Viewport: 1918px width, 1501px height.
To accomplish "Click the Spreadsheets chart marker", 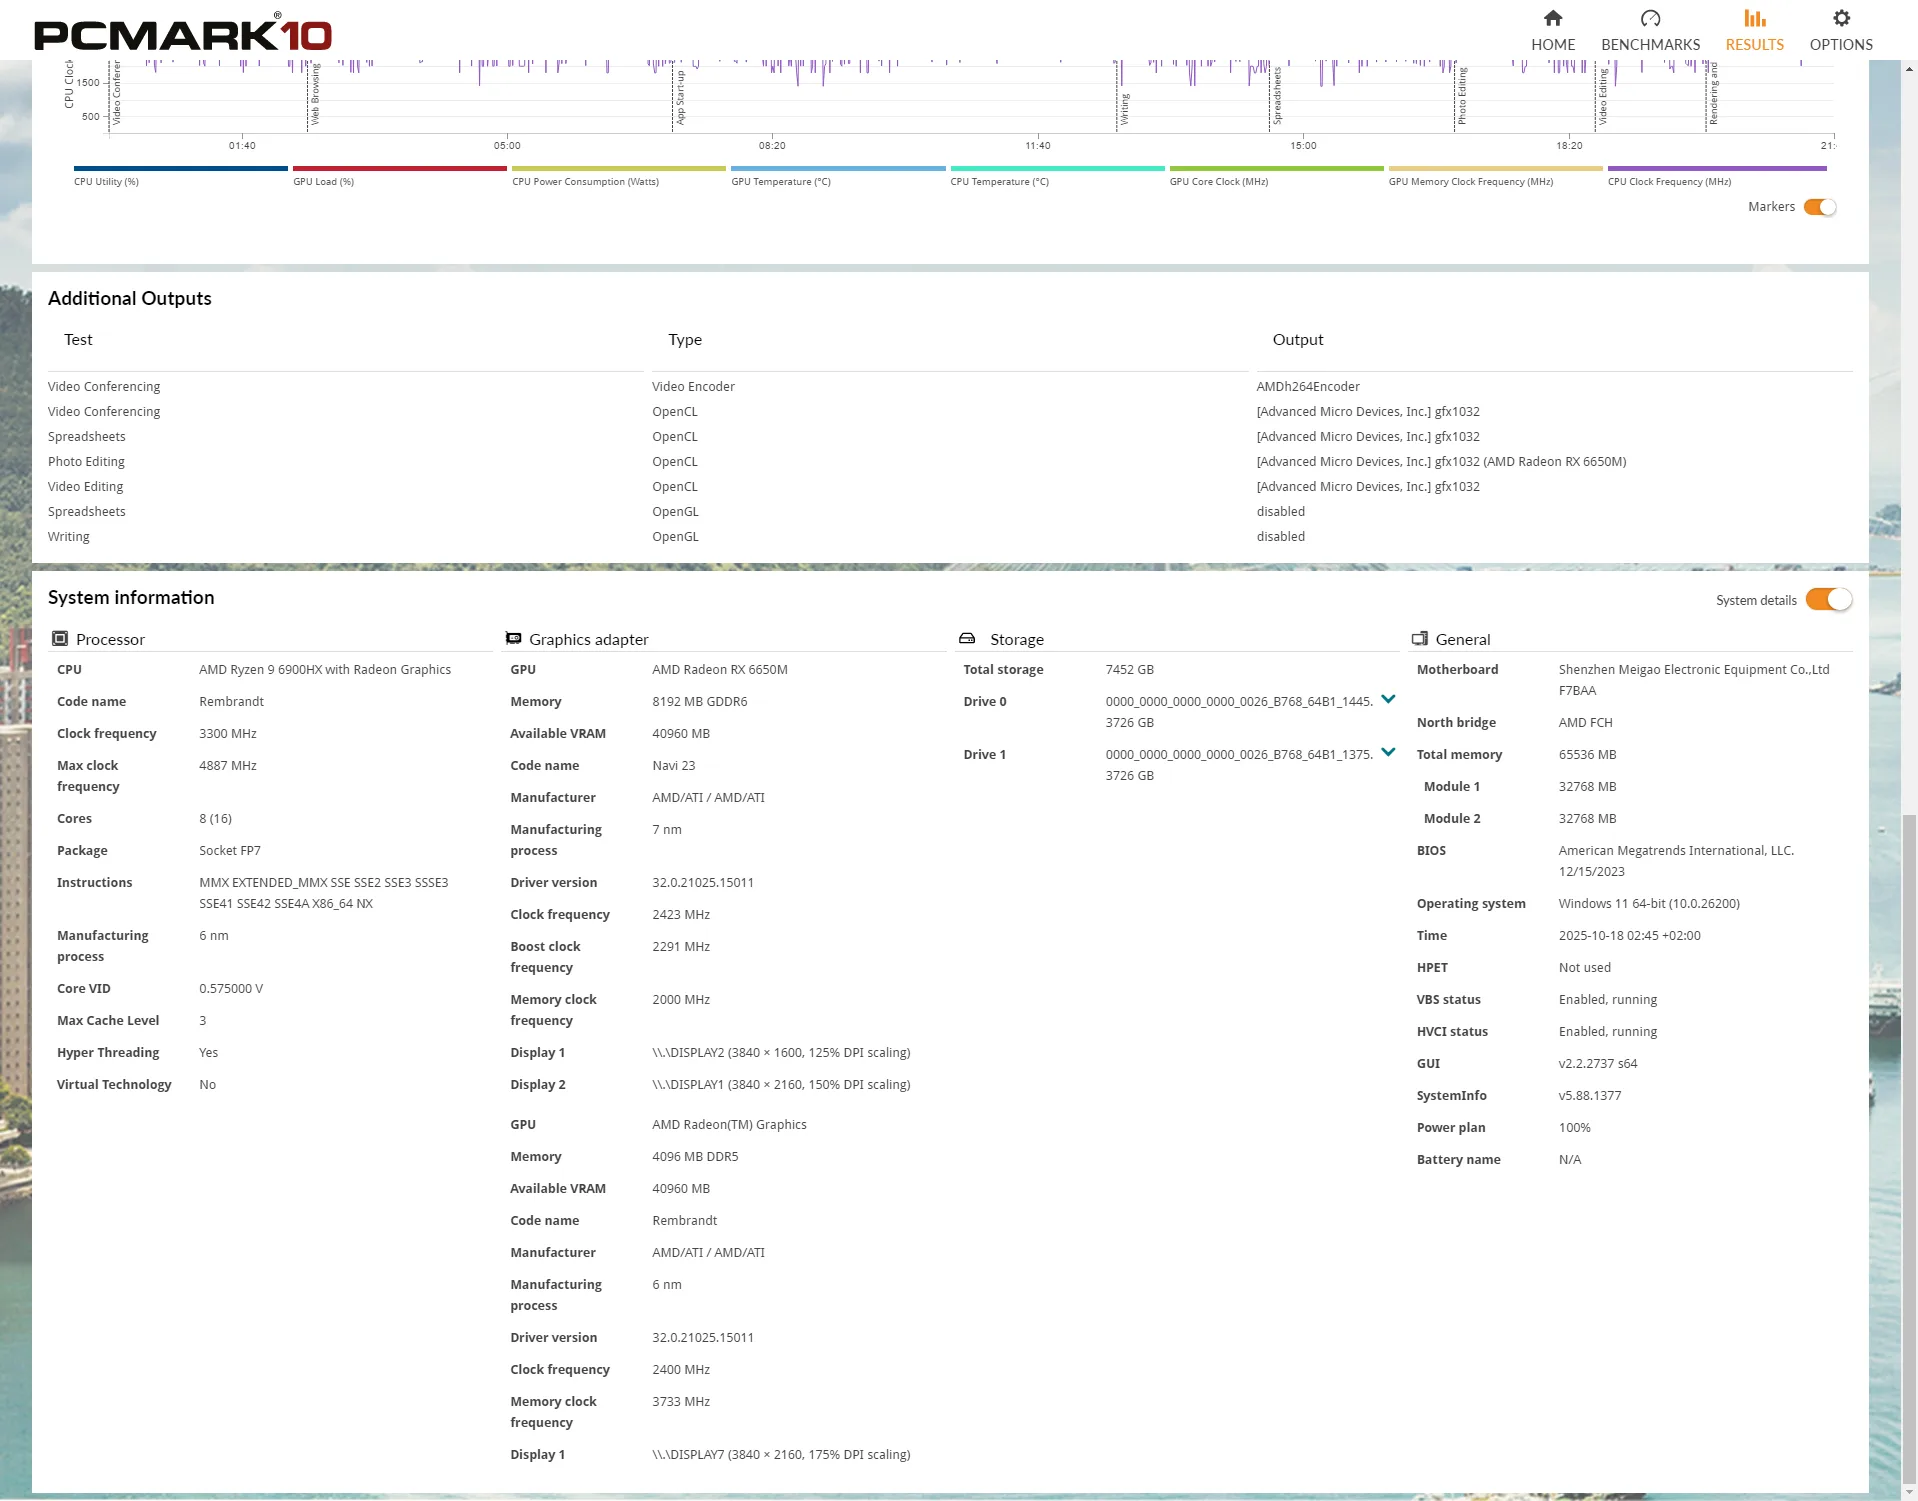I will [x=1277, y=95].
